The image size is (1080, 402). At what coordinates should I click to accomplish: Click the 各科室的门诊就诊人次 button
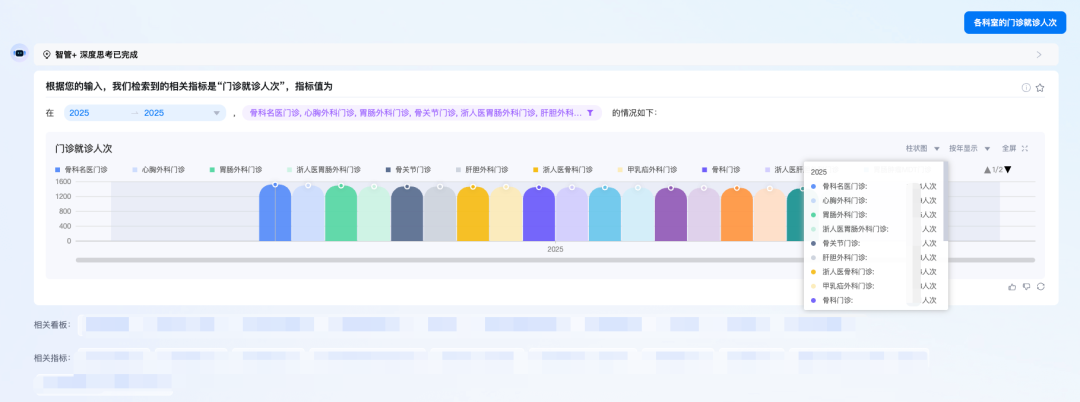(1015, 22)
